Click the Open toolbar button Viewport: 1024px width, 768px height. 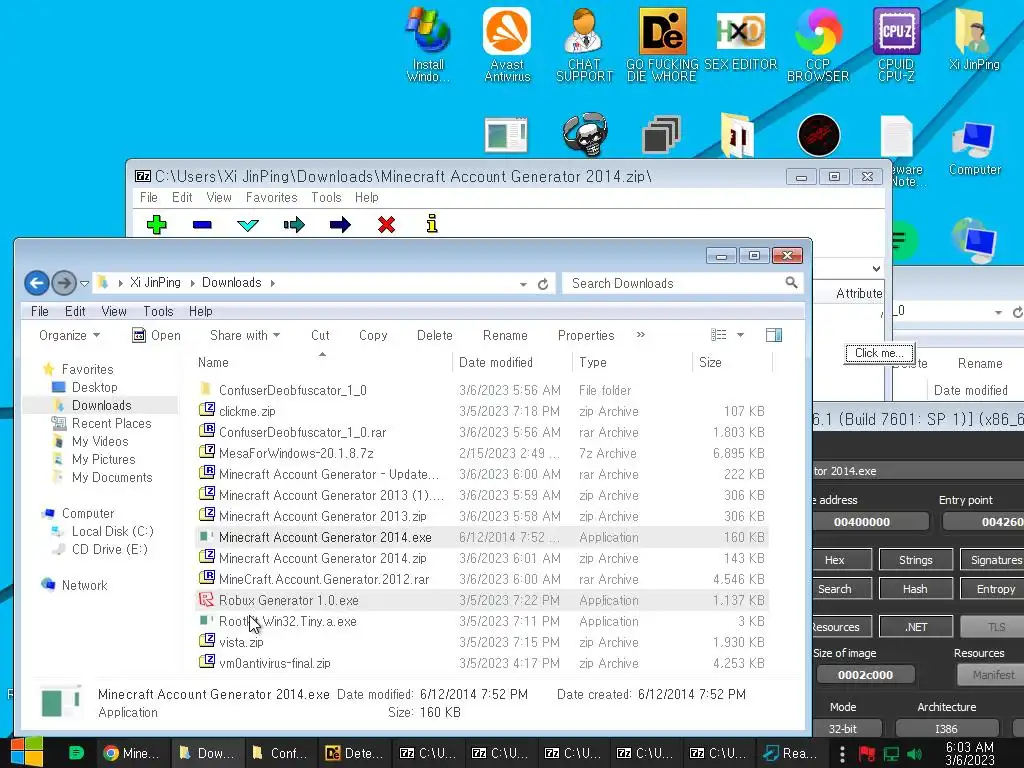(x=157, y=335)
